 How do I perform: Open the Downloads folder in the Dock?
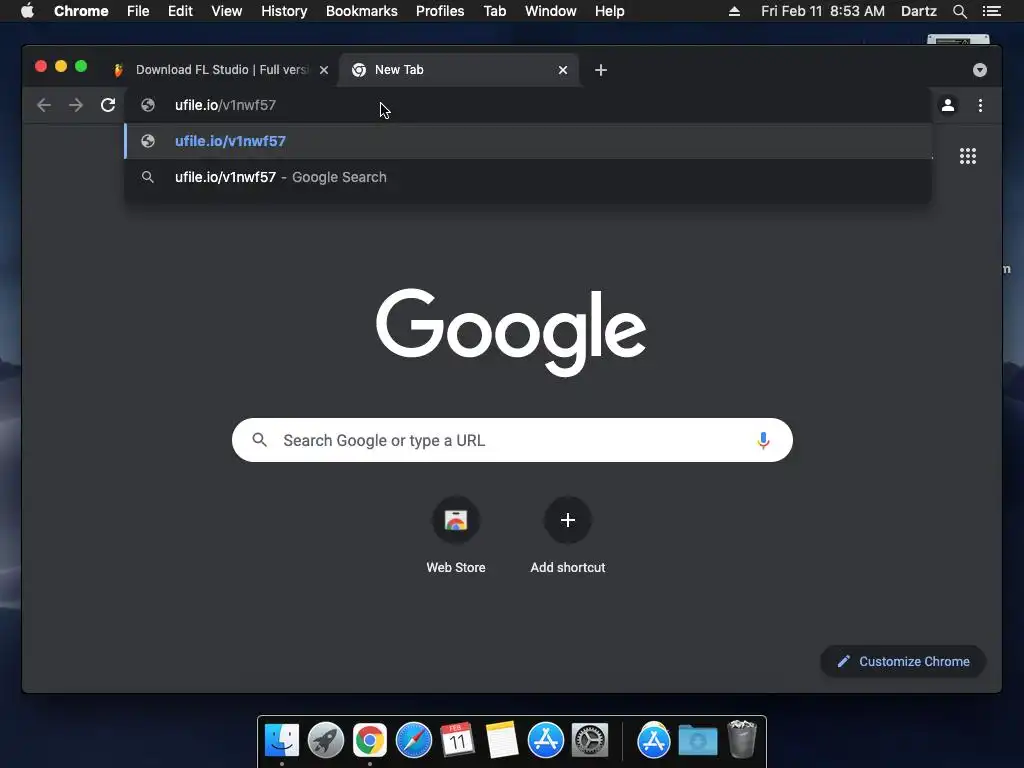(x=697, y=740)
